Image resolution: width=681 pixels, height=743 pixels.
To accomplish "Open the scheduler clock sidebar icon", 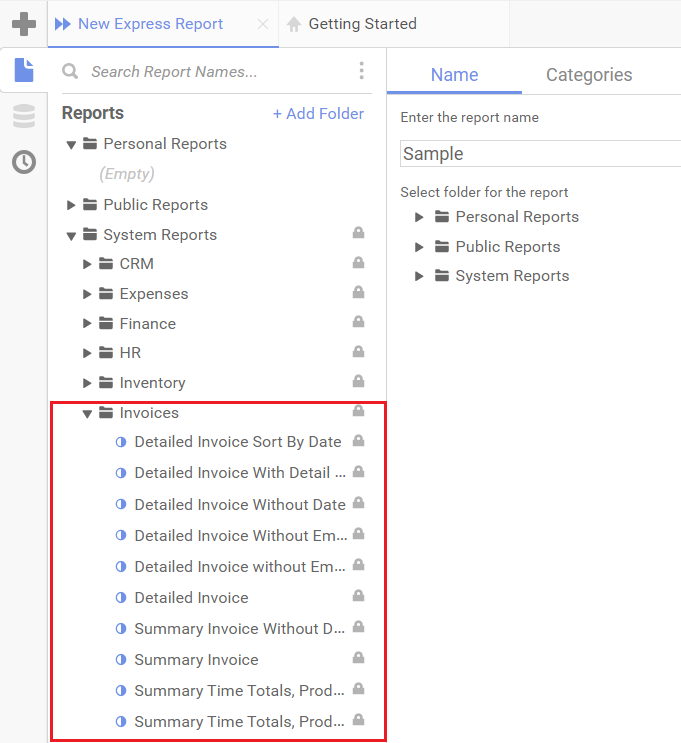I will (x=24, y=162).
